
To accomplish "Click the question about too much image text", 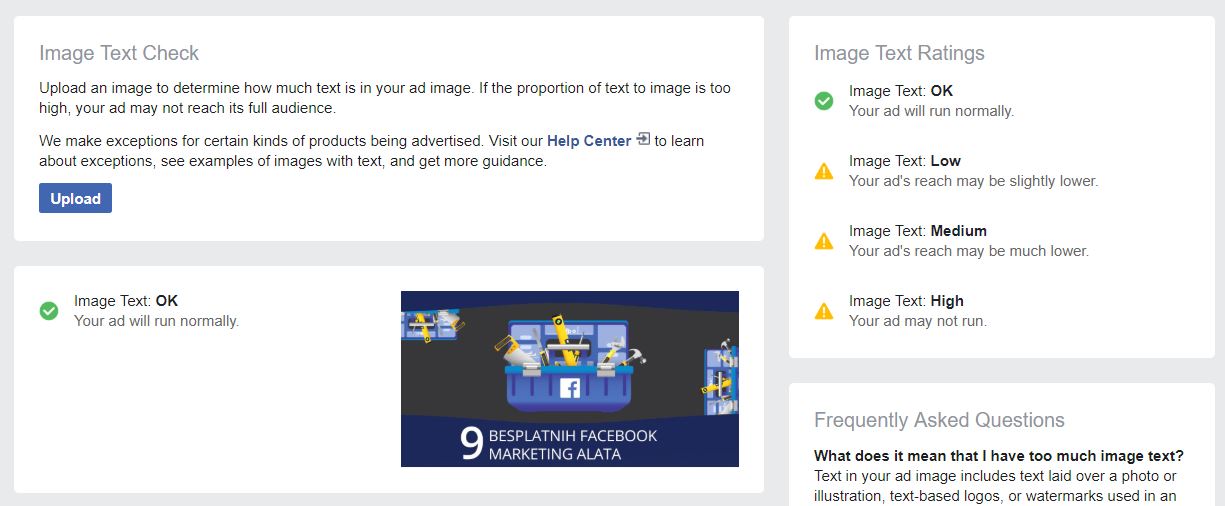I will pyautogui.click(x=998, y=457).
